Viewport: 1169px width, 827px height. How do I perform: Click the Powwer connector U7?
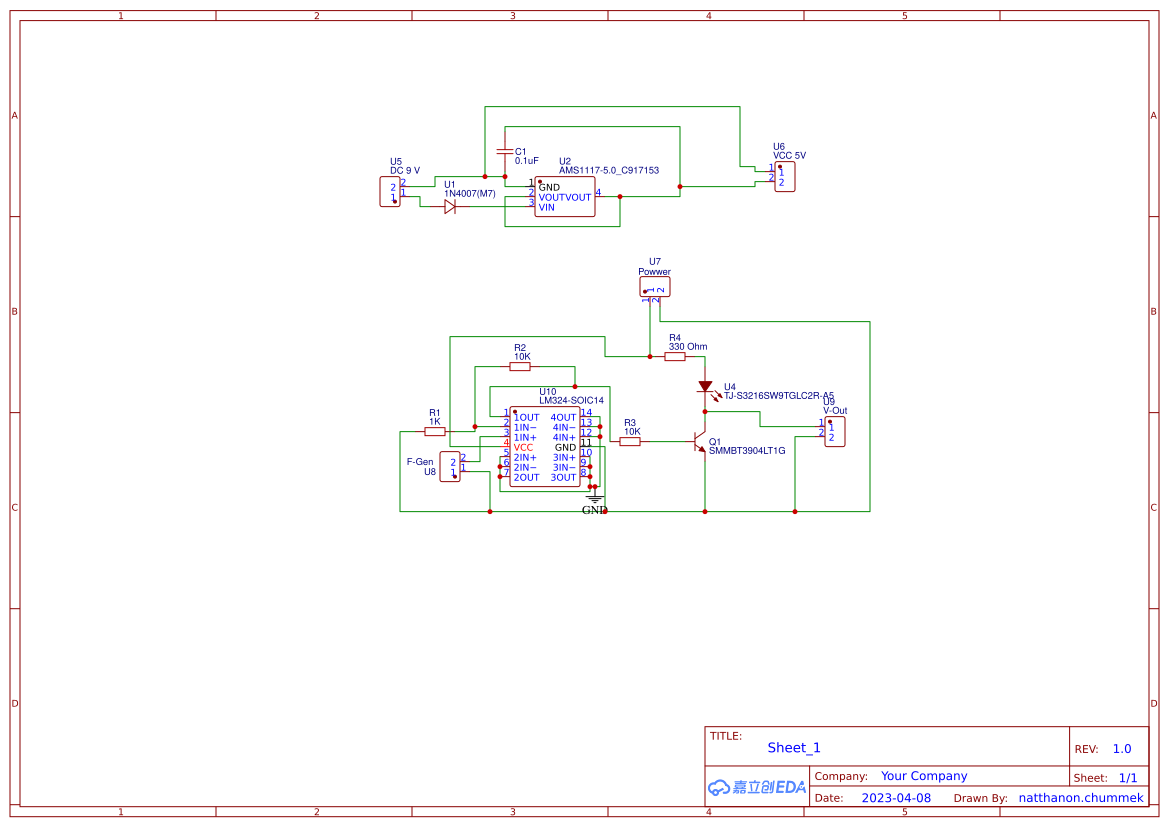tap(655, 287)
